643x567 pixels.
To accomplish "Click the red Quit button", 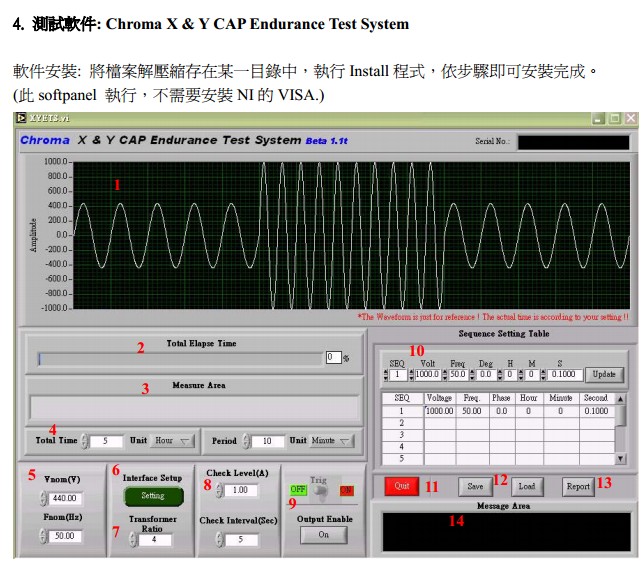I will point(401,486).
